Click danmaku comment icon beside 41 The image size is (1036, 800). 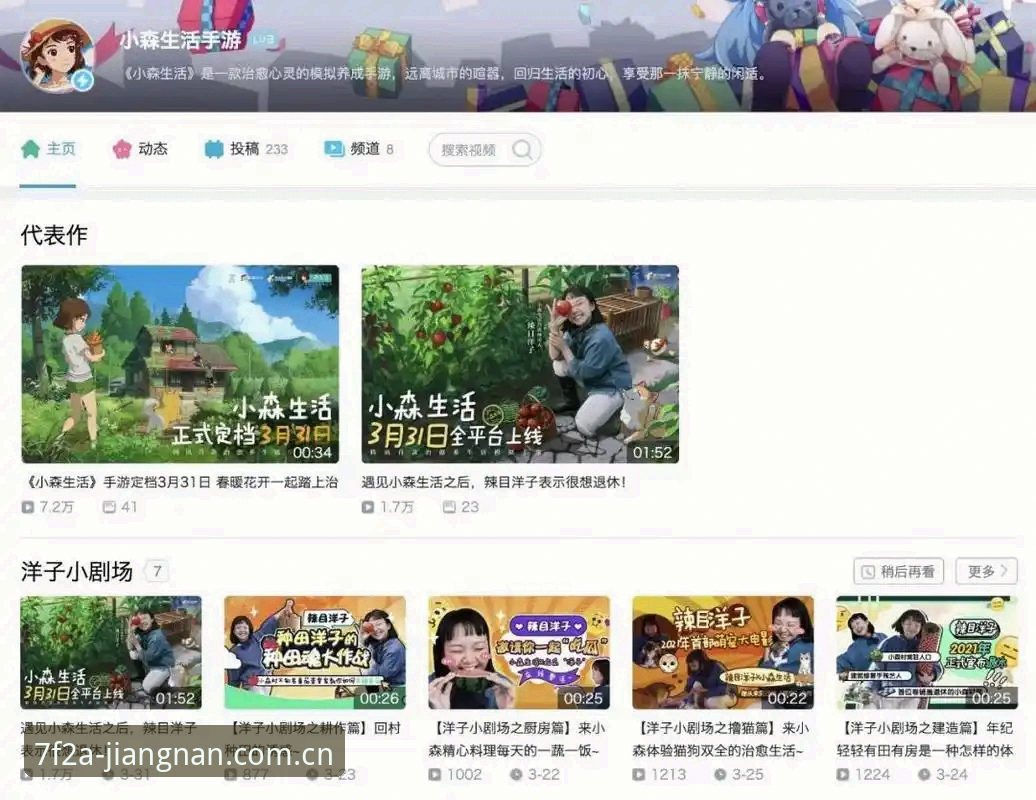[110, 507]
